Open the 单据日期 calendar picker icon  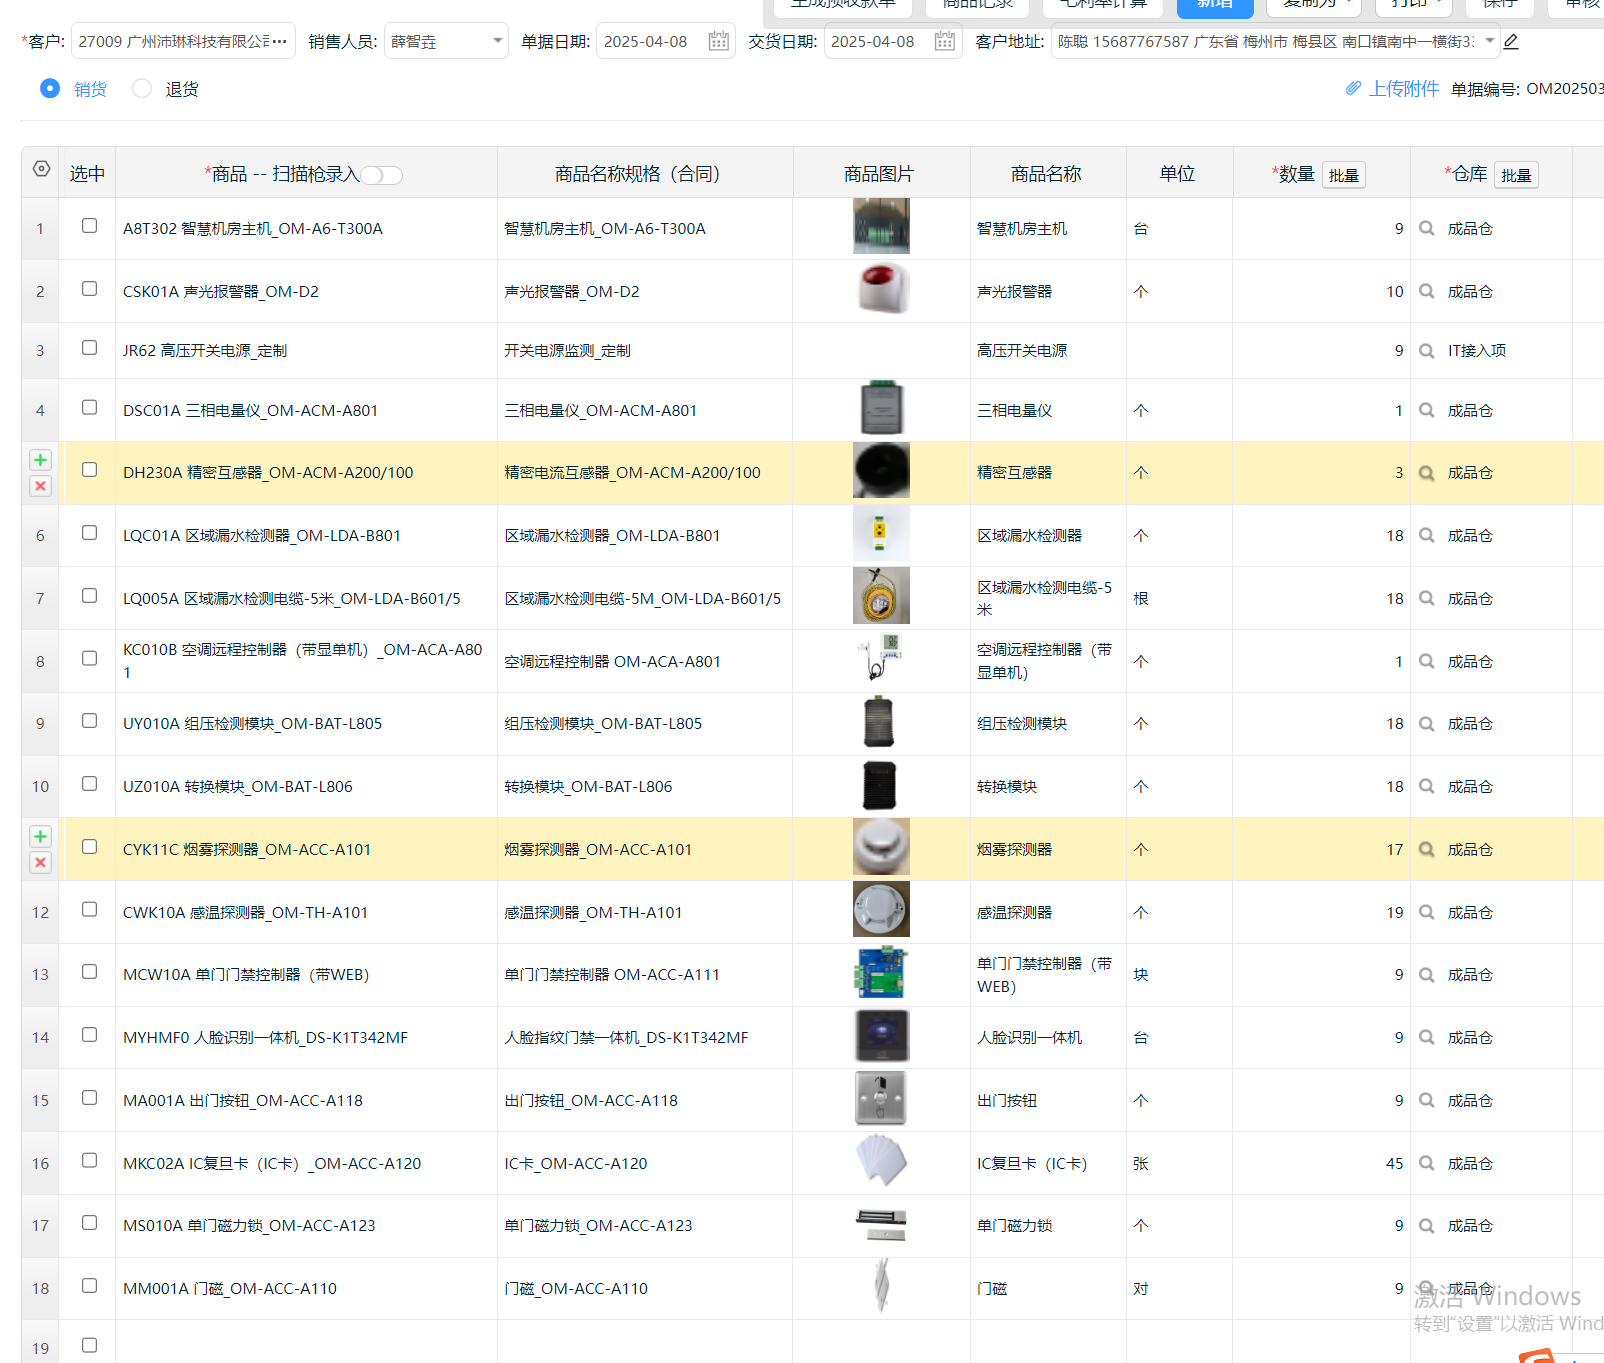click(718, 41)
